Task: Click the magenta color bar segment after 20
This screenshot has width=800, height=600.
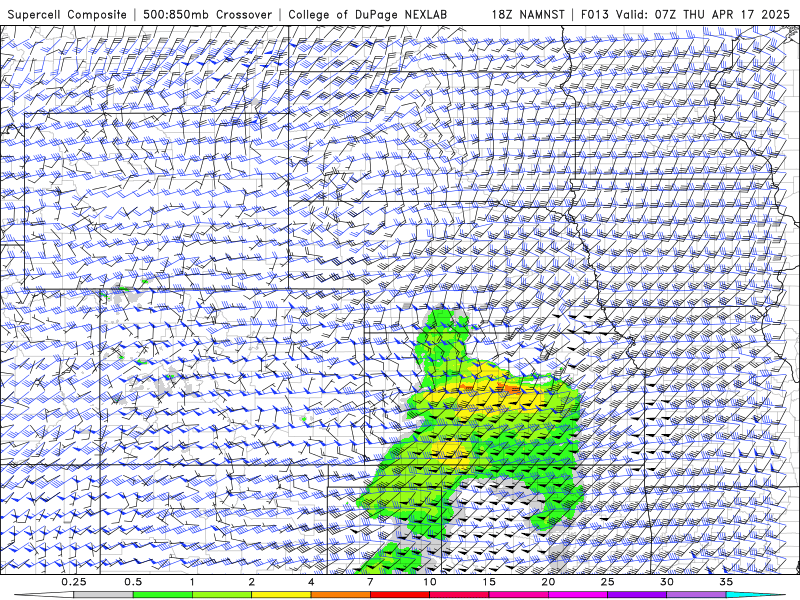Action: point(578,595)
